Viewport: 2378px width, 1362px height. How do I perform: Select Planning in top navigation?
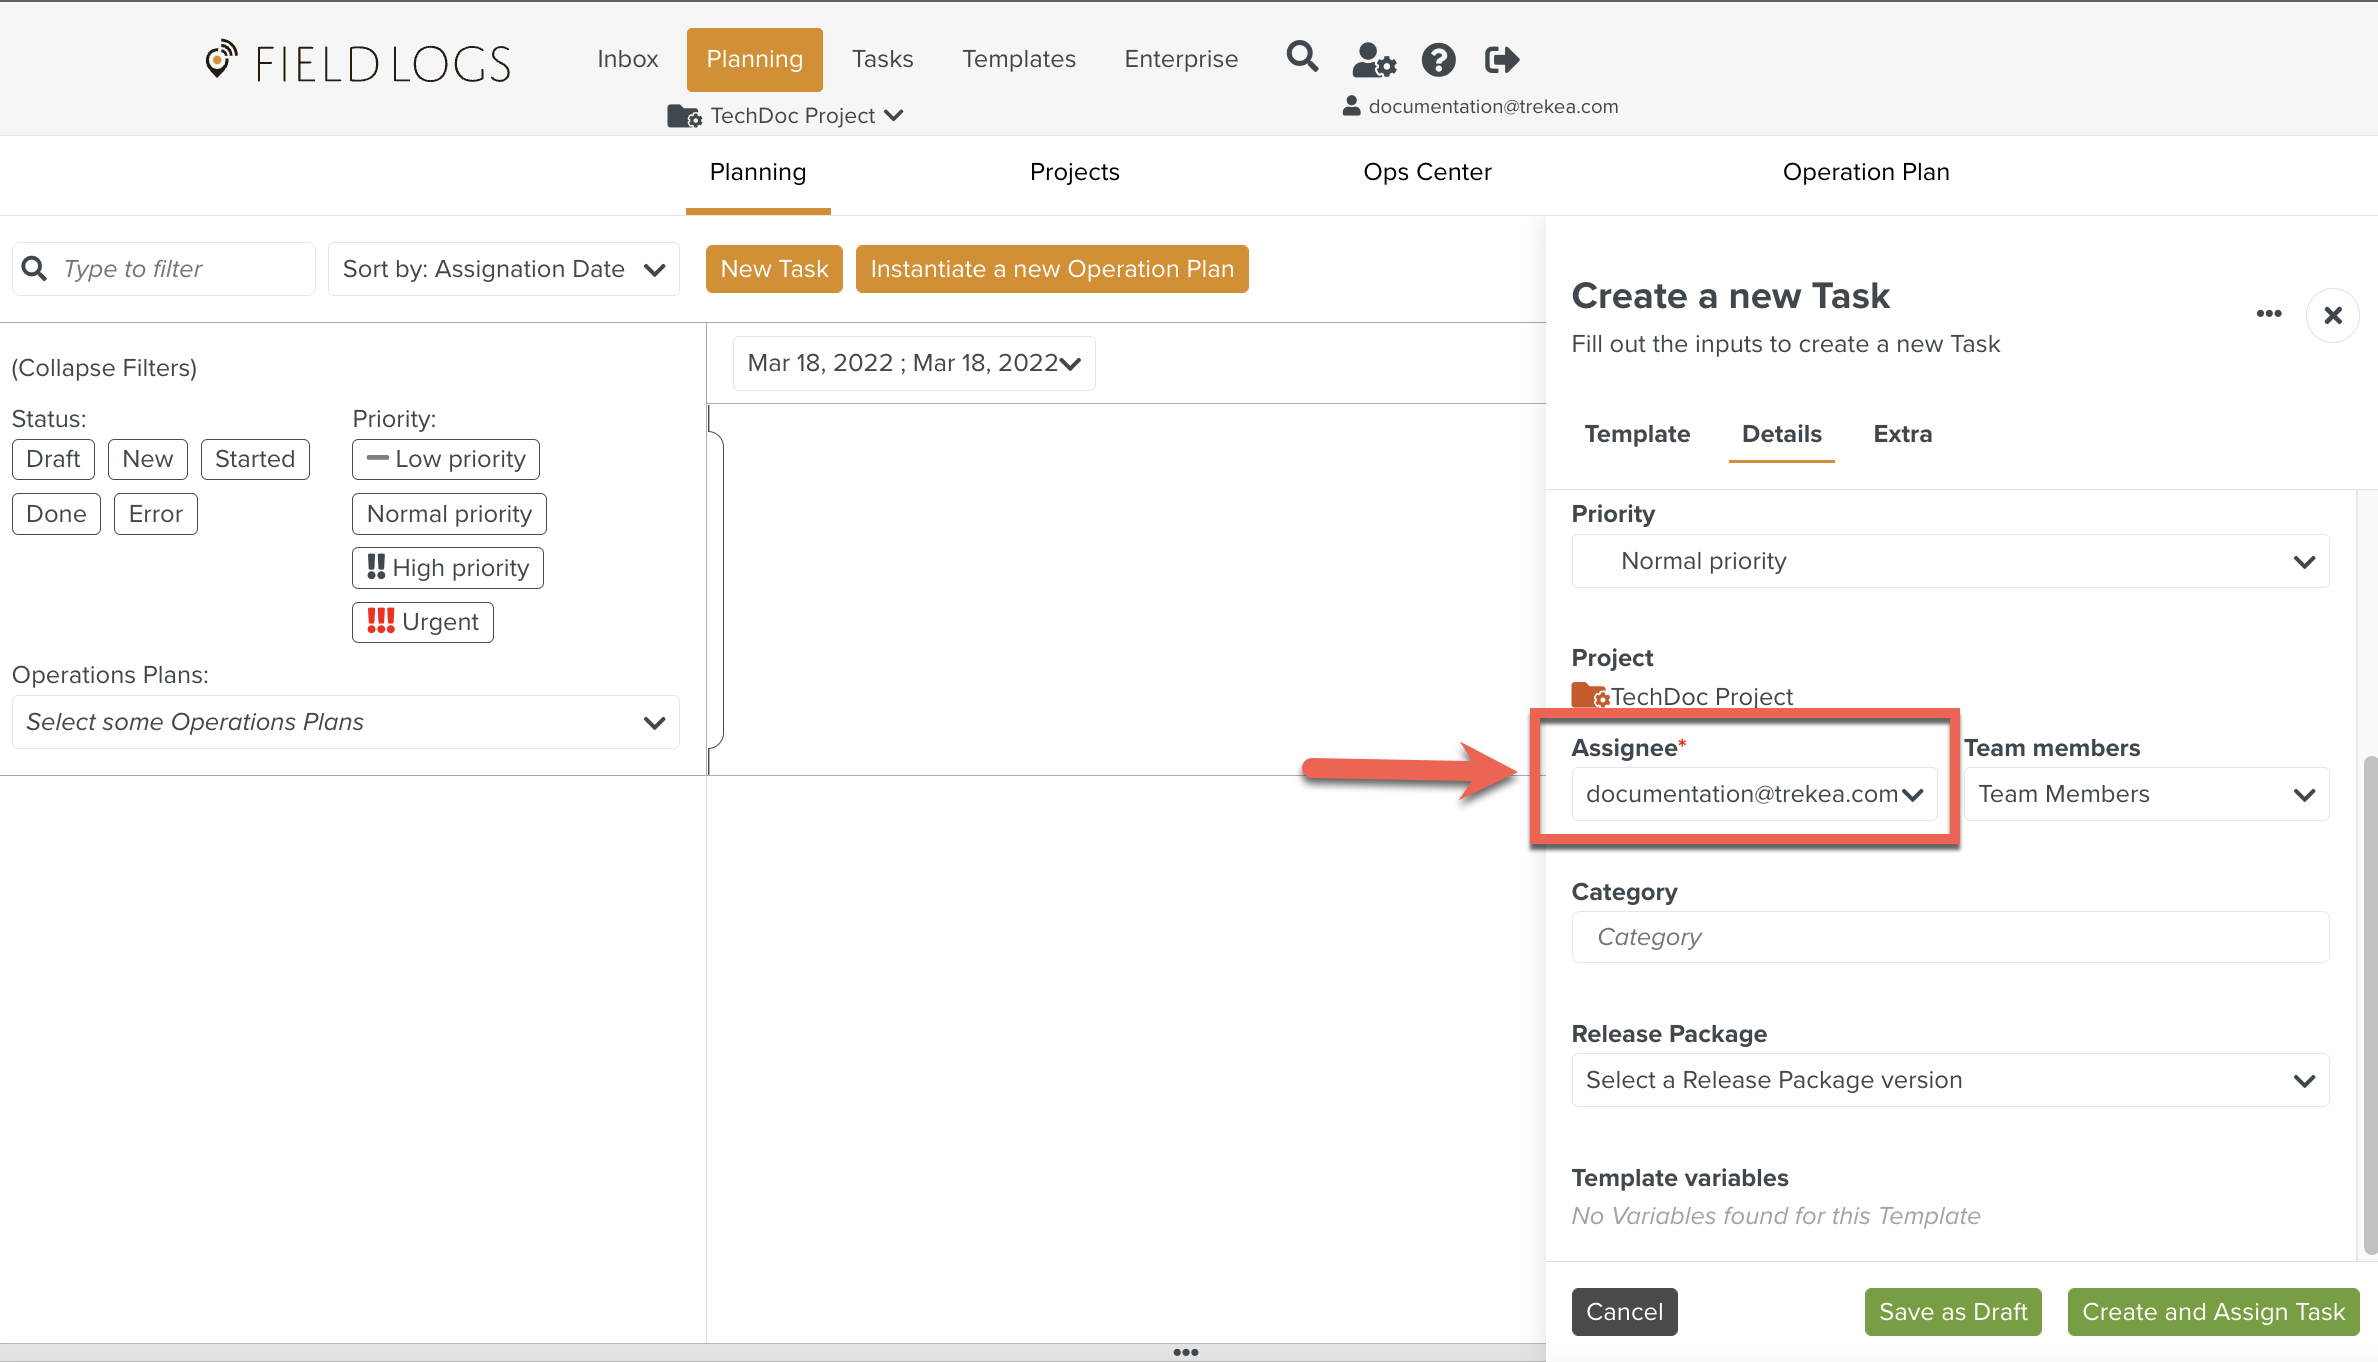pyautogui.click(x=755, y=59)
